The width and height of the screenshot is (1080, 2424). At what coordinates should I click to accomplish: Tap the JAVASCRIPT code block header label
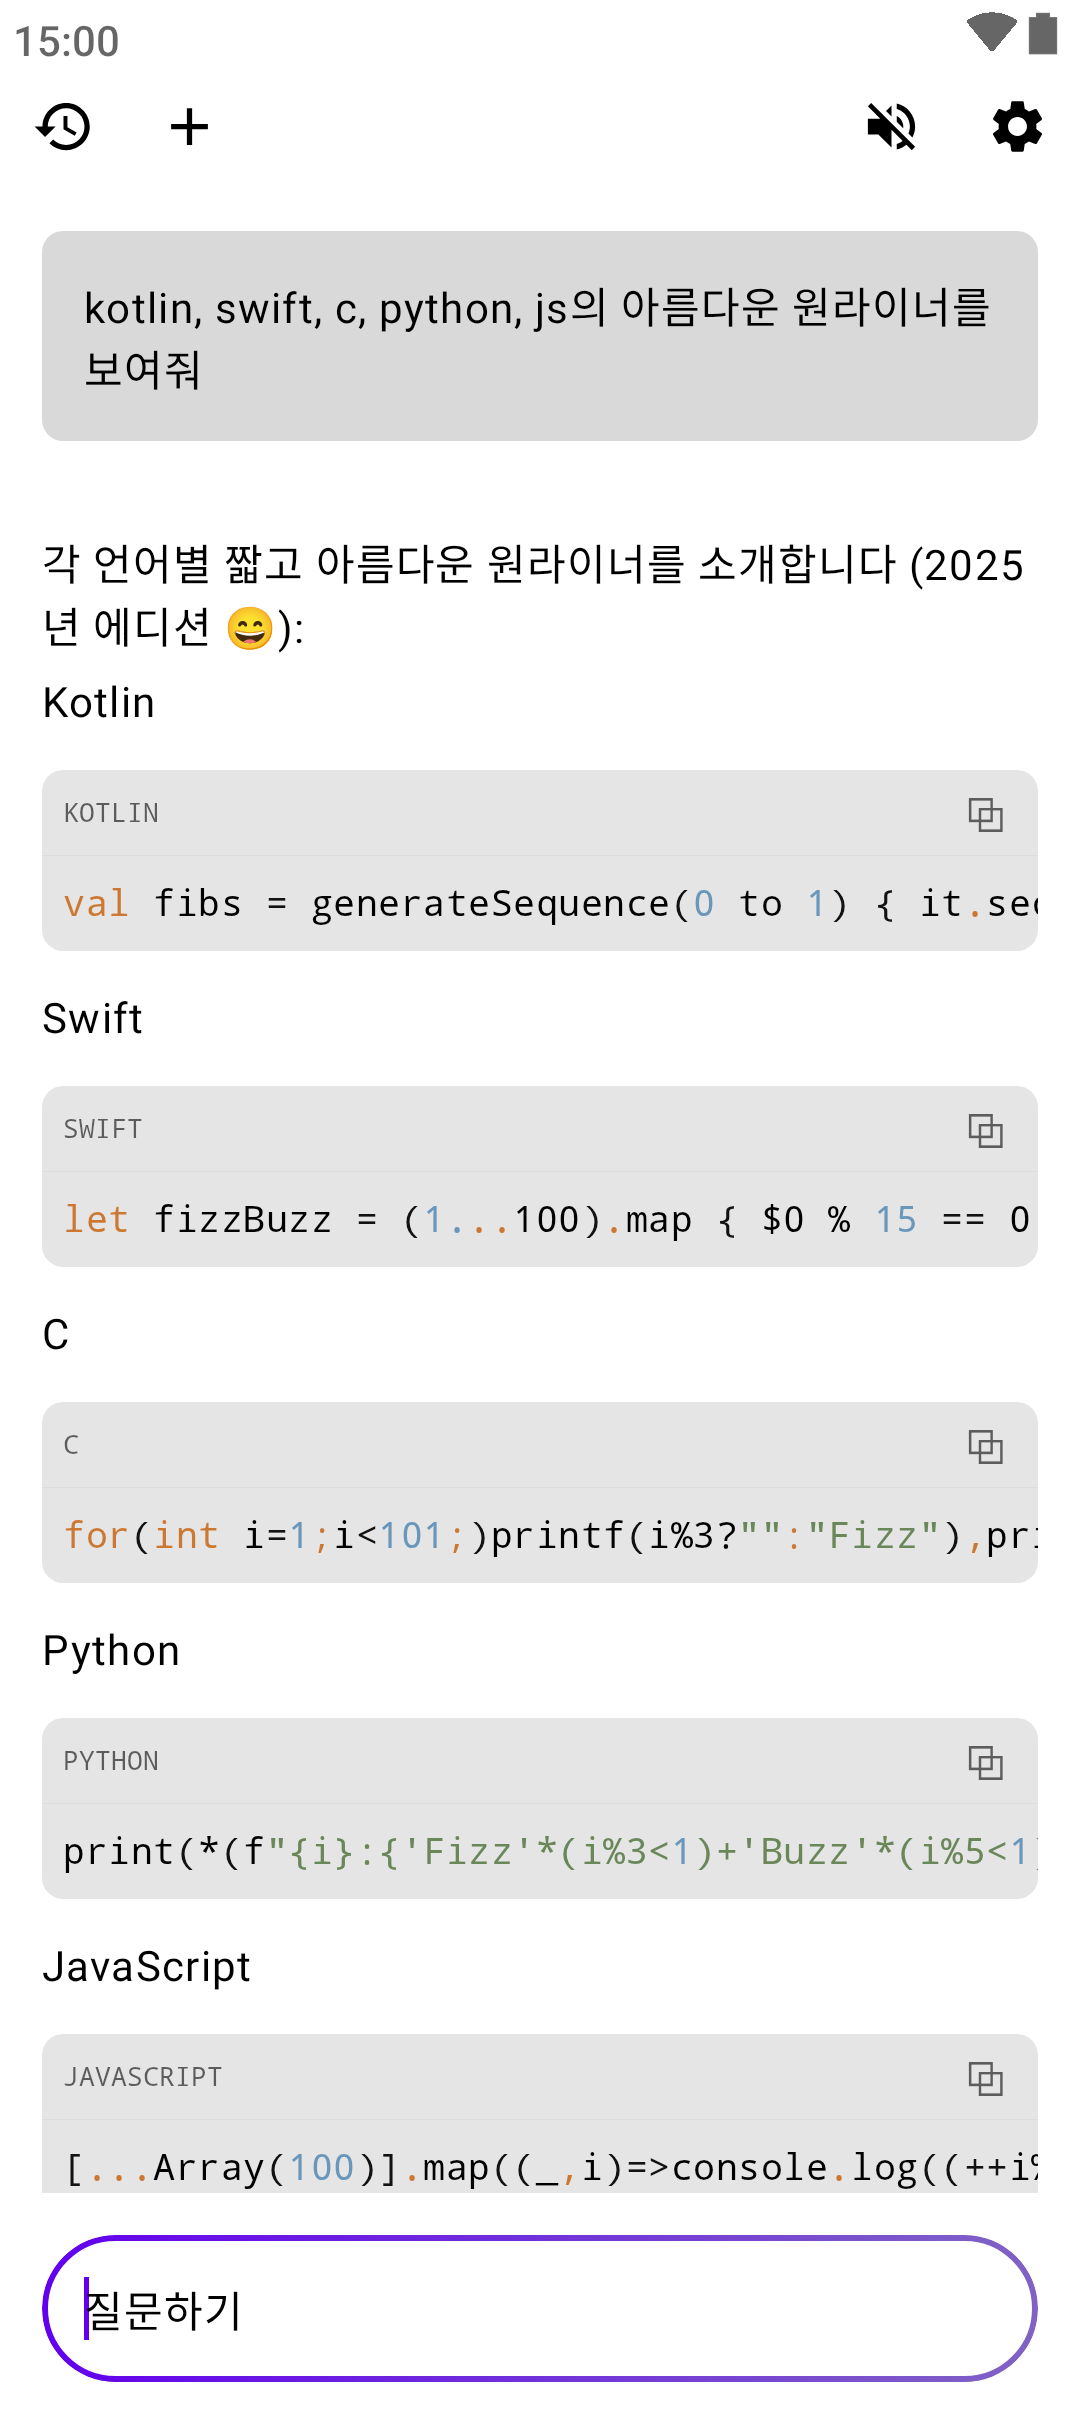click(143, 2078)
